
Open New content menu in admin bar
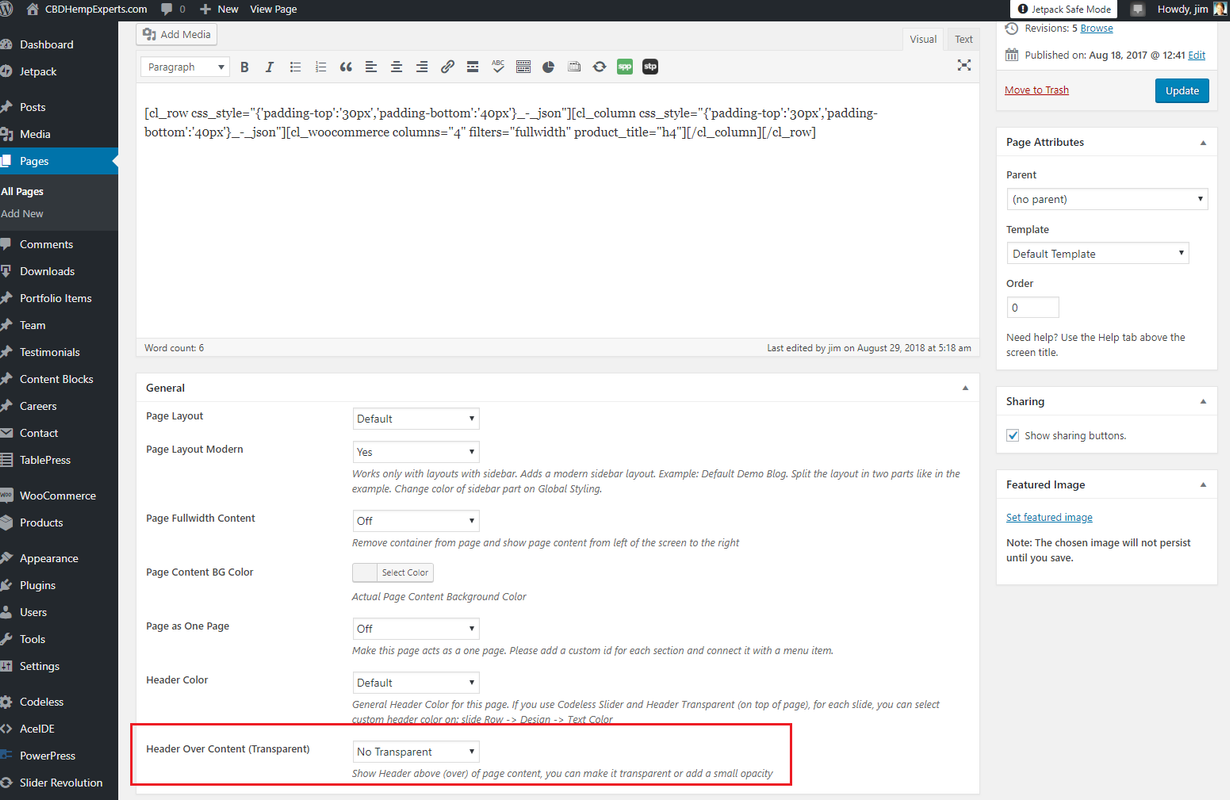coord(219,9)
